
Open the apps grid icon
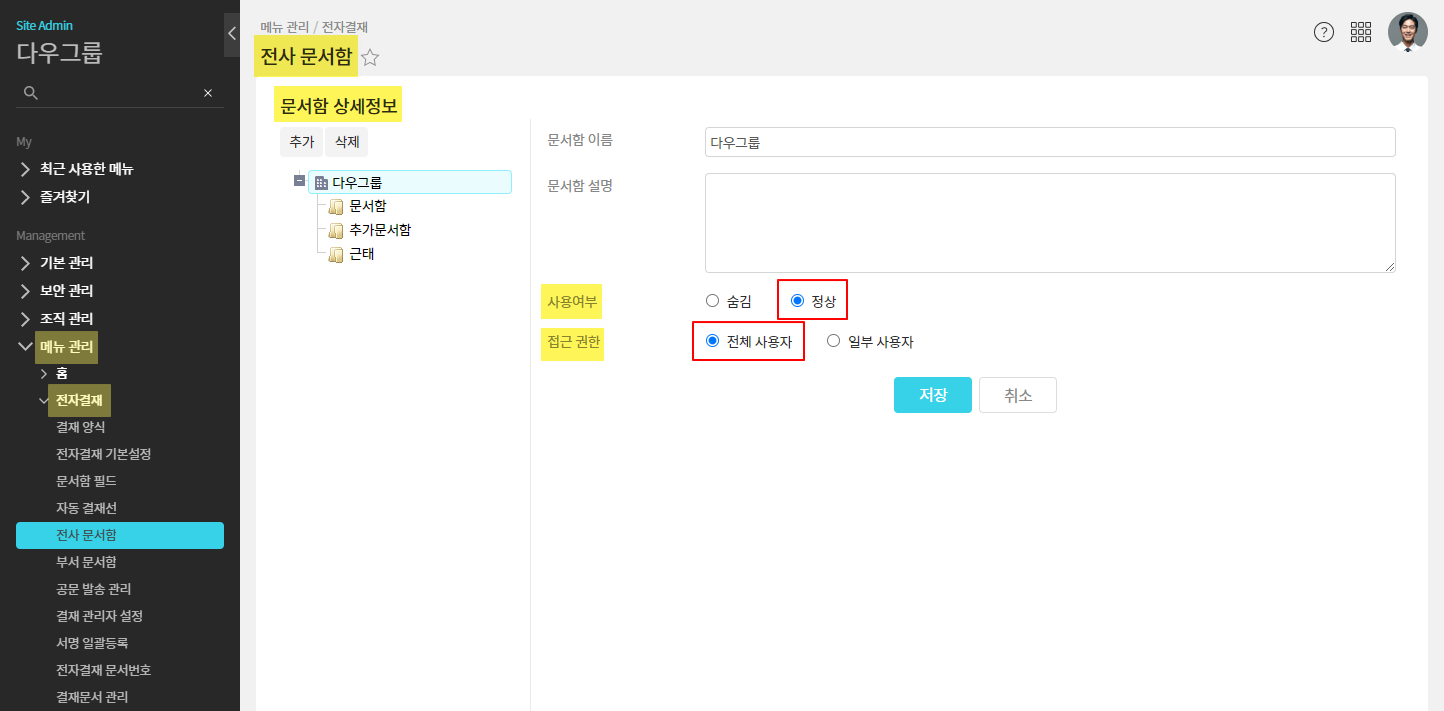click(x=1361, y=32)
